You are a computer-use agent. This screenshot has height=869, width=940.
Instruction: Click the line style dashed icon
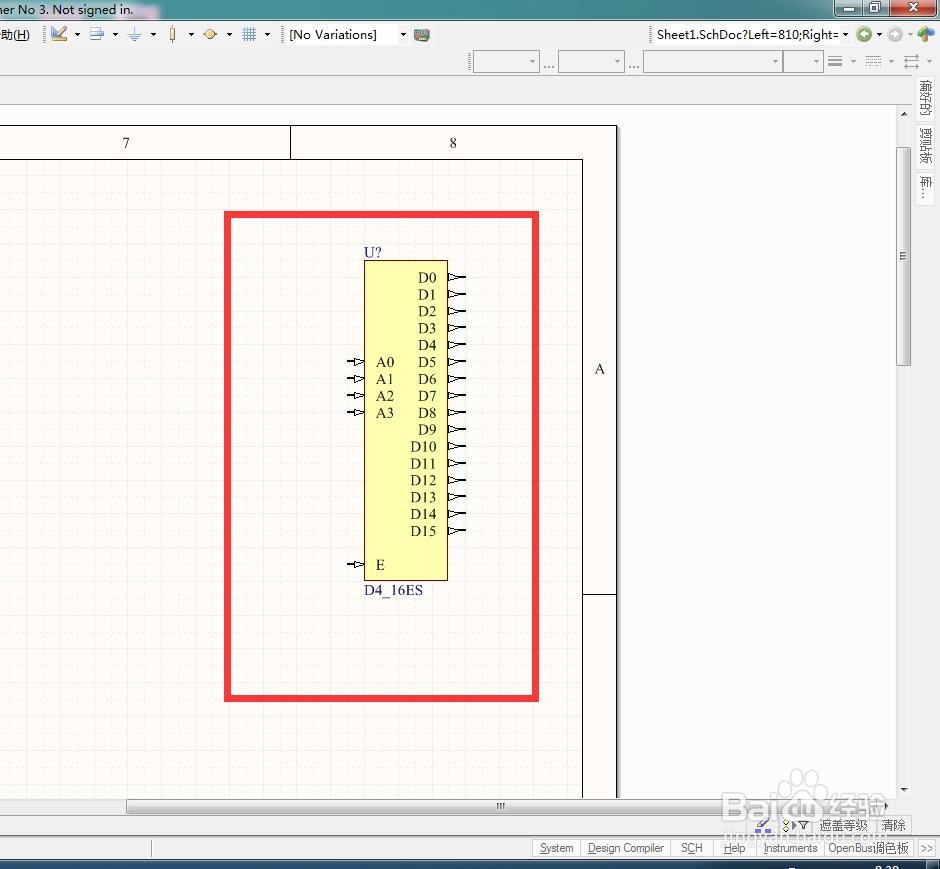pyautogui.click(x=873, y=61)
